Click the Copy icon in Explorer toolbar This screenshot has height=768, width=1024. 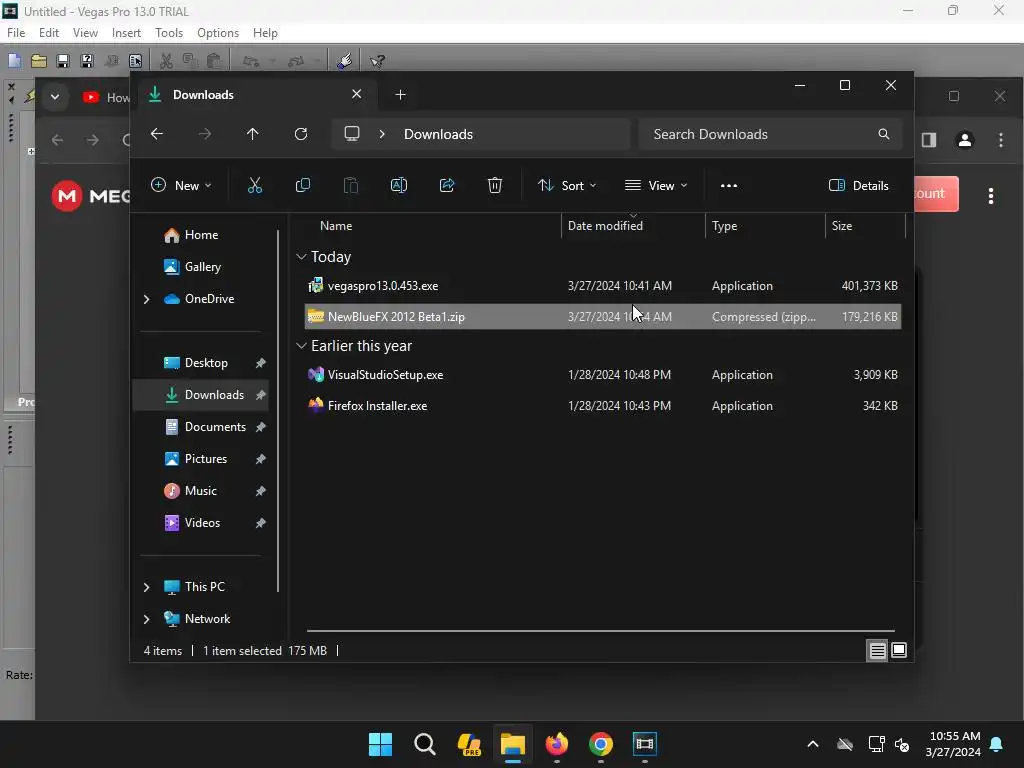click(x=302, y=185)
